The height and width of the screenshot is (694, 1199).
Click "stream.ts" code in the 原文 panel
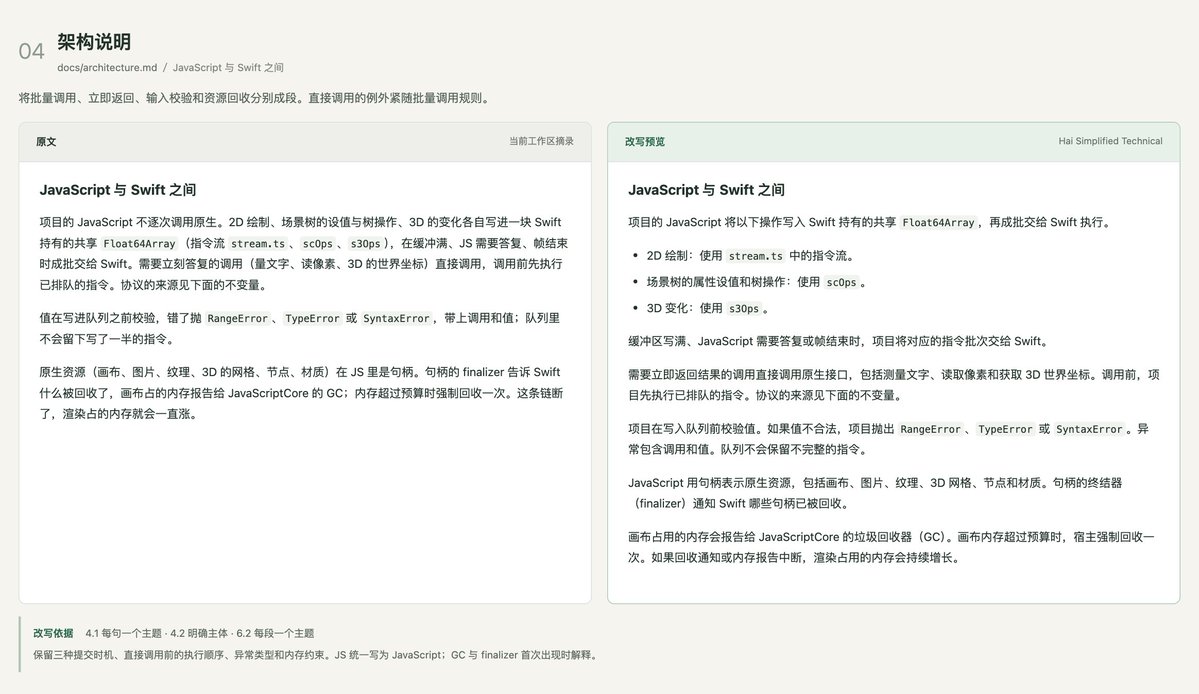tap(258, 244)
